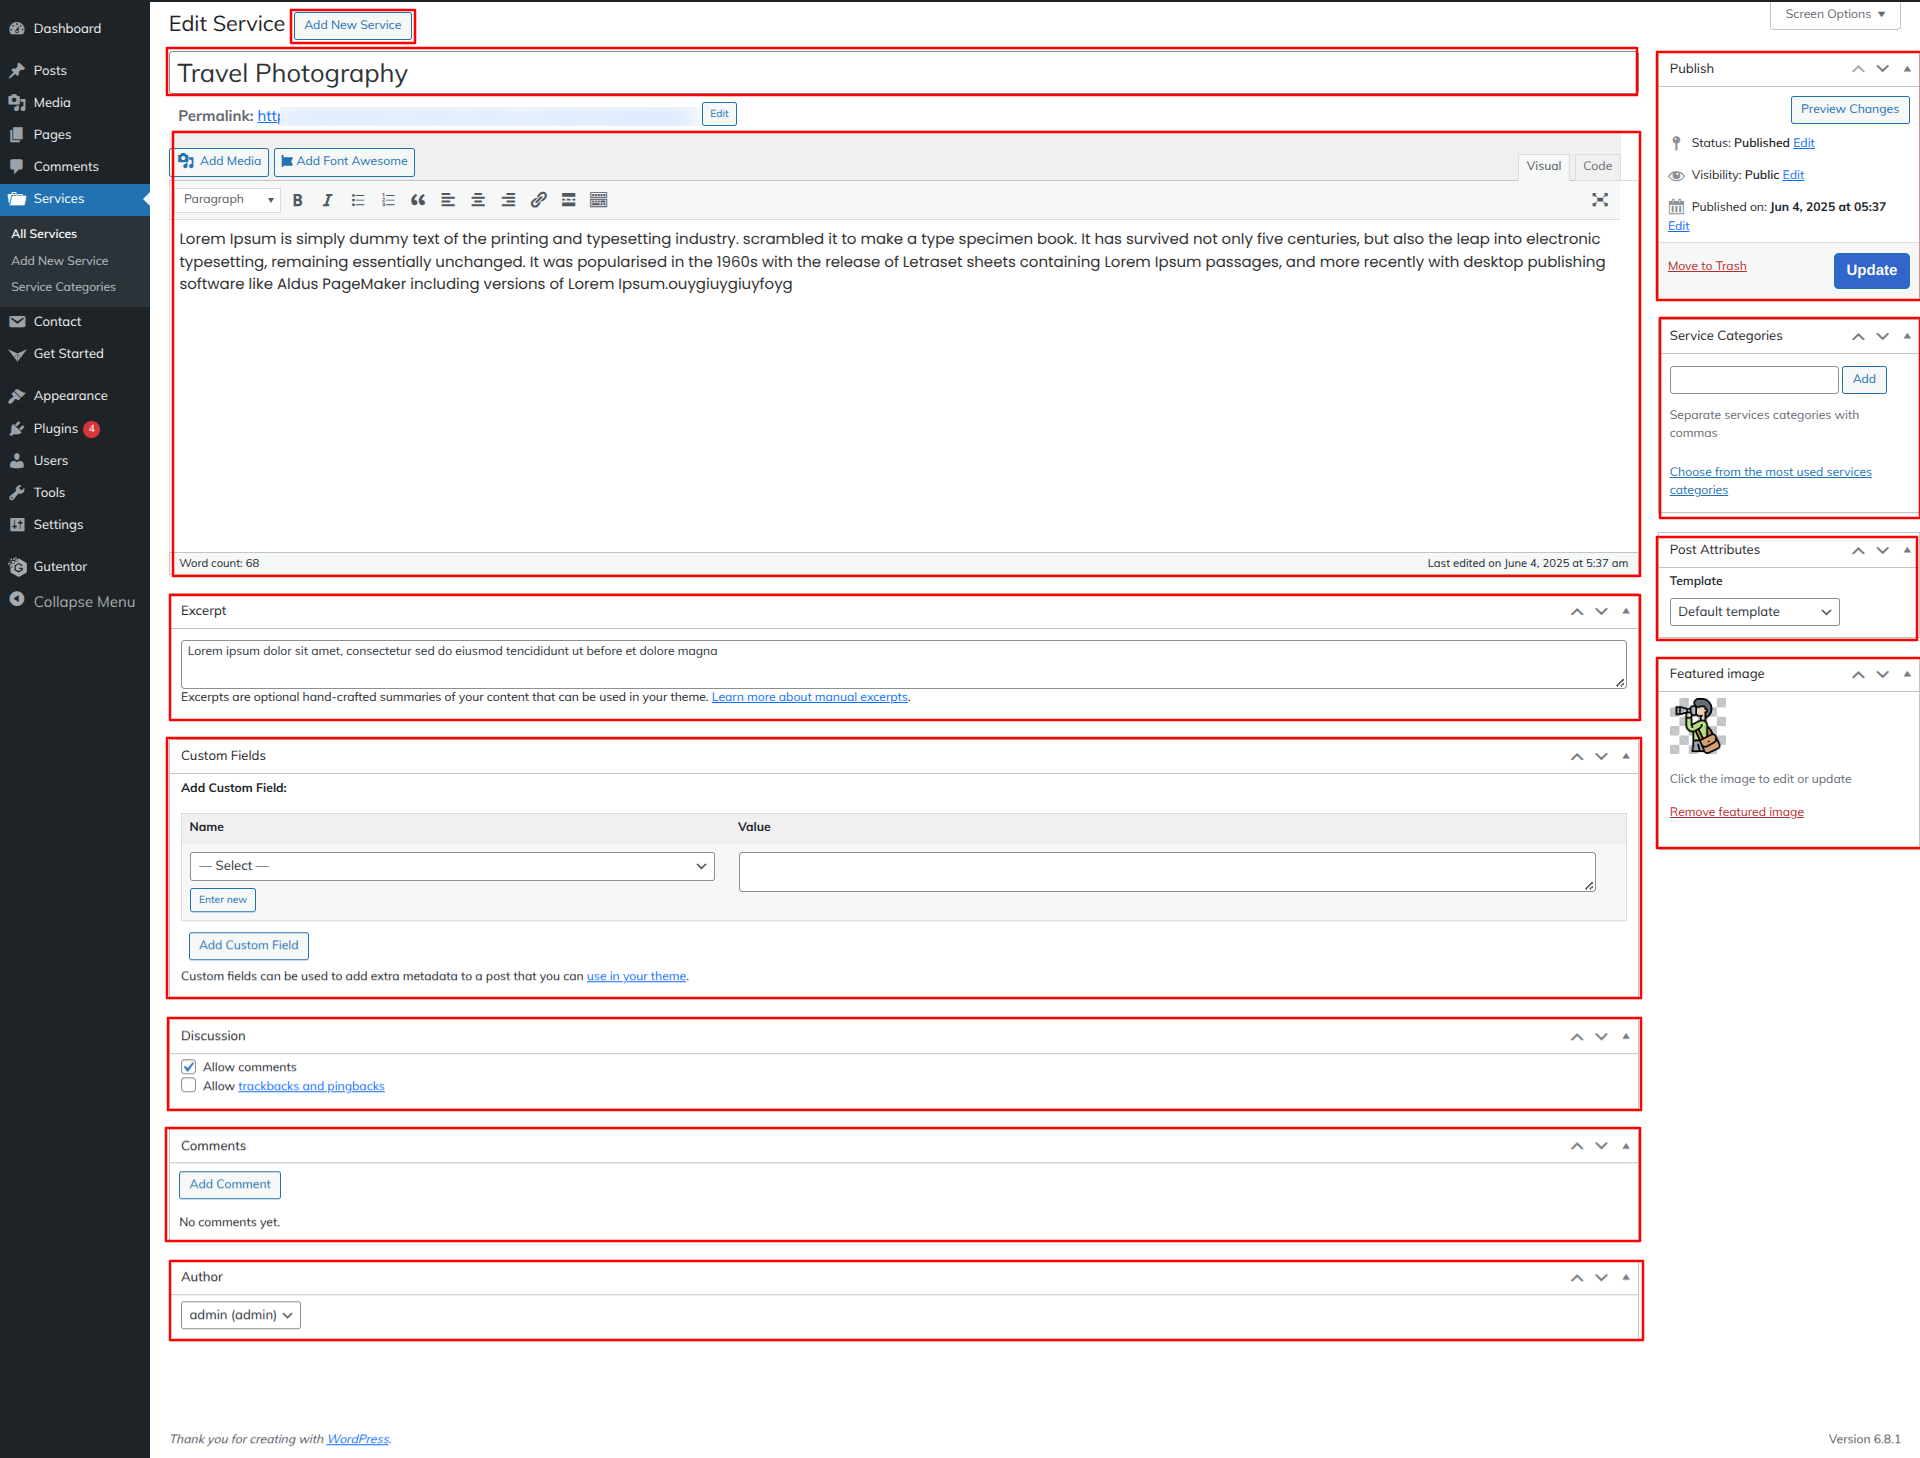
Task: Toggle bold formatting in editor toolbar
Action: tap(298, 200)
